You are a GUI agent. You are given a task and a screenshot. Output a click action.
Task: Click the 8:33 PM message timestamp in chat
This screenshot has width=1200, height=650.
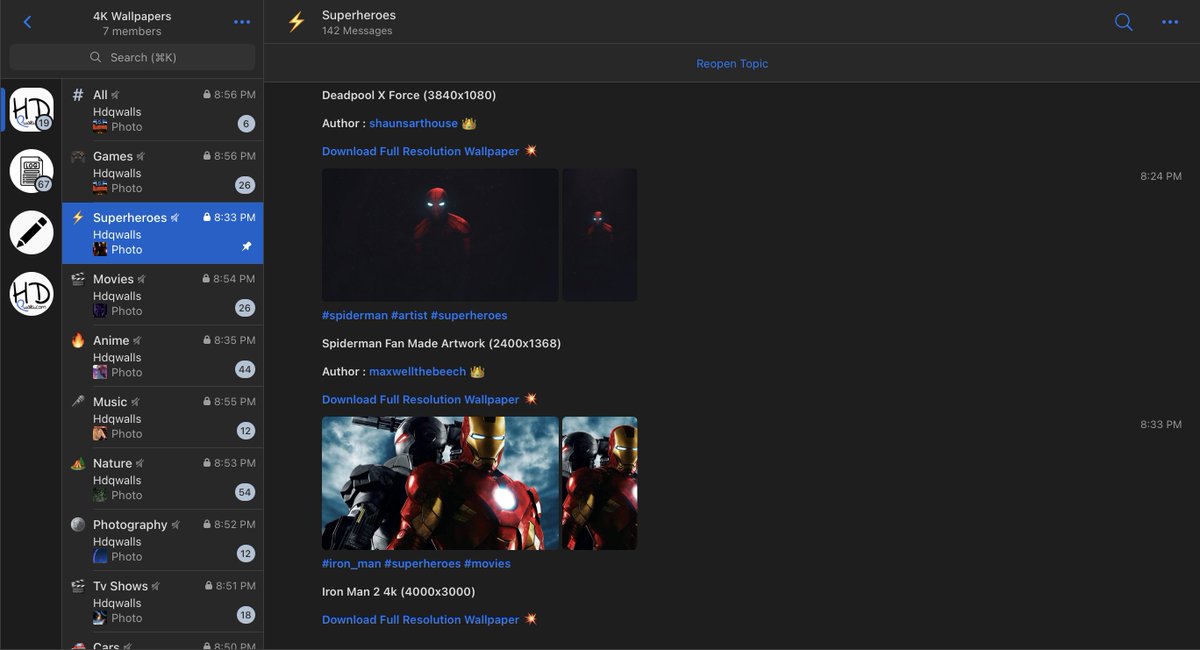(1161, 424)
